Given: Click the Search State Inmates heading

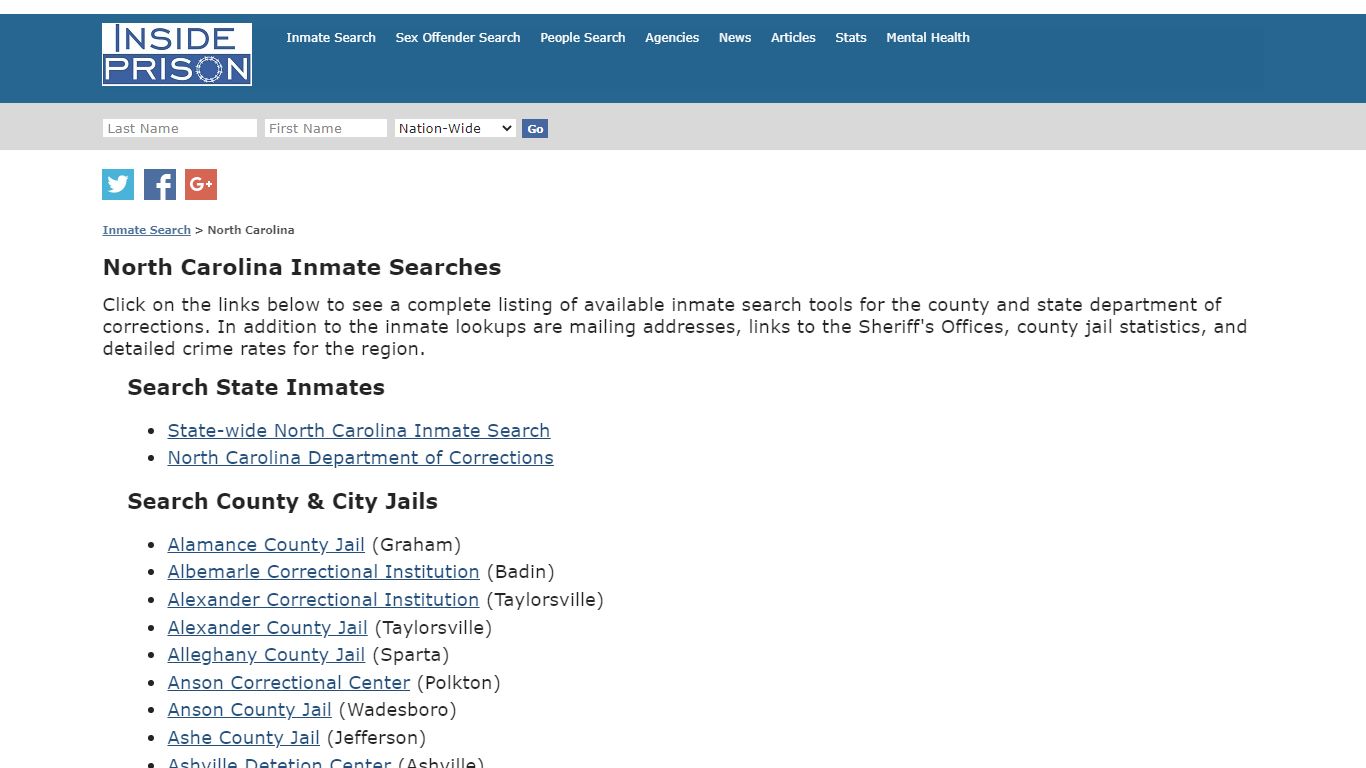Looking at the screenshot, I should pyautogui.click(x=256, y=387).
